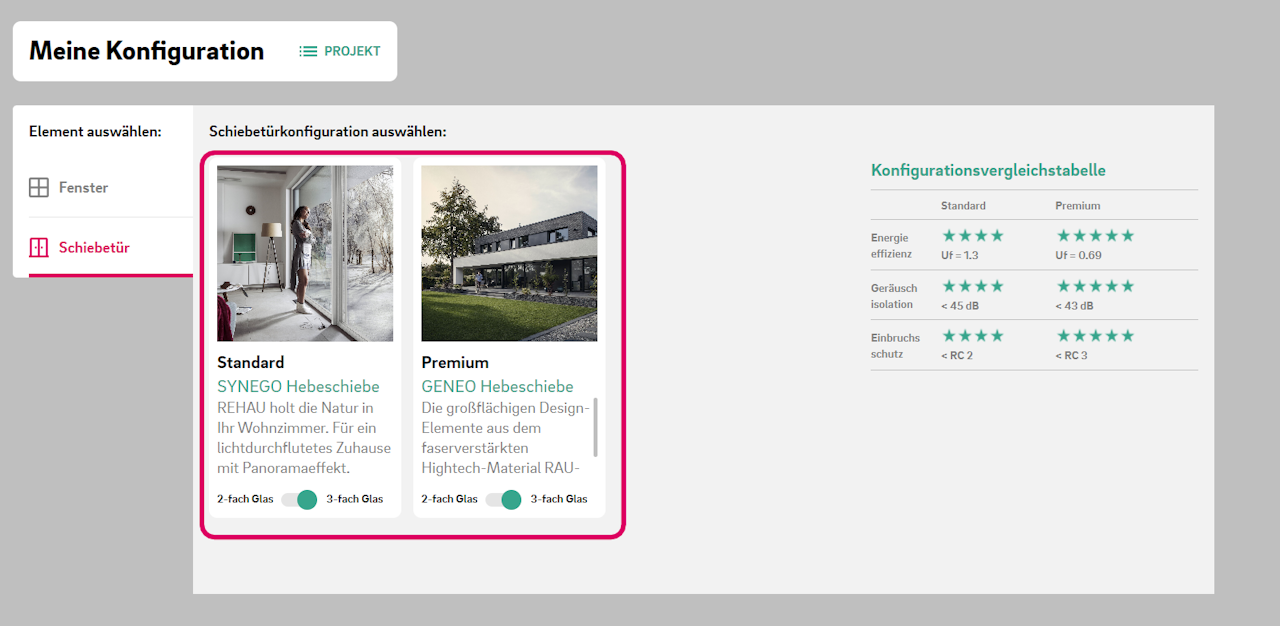The width and height of the screenshot is (1280, 626).
Task: Click '2-fach Glas' label on Standard card
Action: click(245, 499)
